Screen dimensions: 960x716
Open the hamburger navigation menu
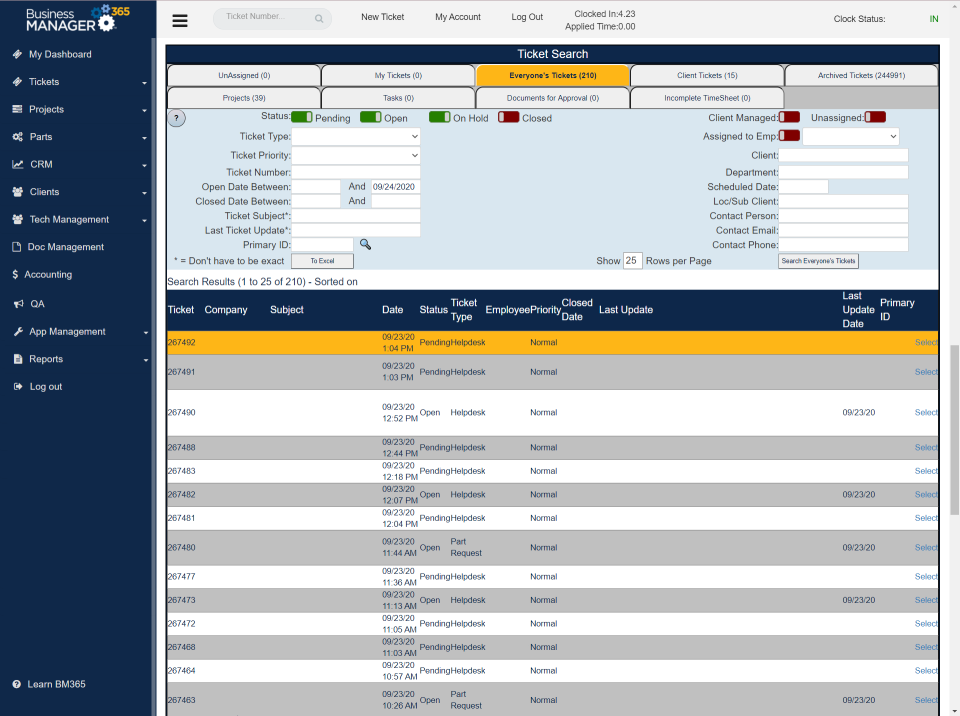pos(180,20)
